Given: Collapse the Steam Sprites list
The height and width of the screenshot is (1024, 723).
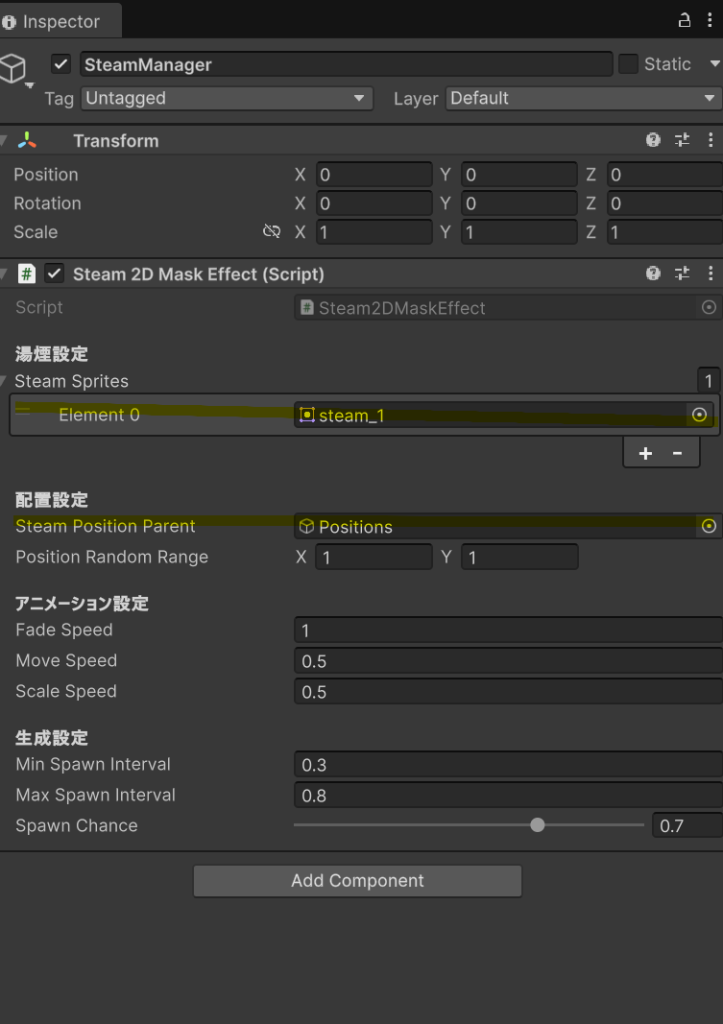Looking at the screenshot, I should (x=6, y=381).
